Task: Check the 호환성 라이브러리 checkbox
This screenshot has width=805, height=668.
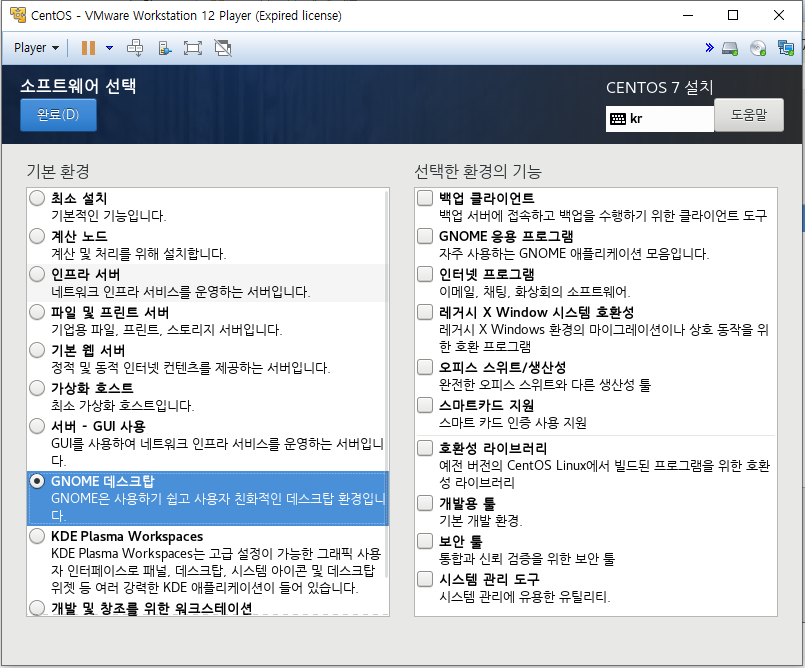Action: click(425, 448)
